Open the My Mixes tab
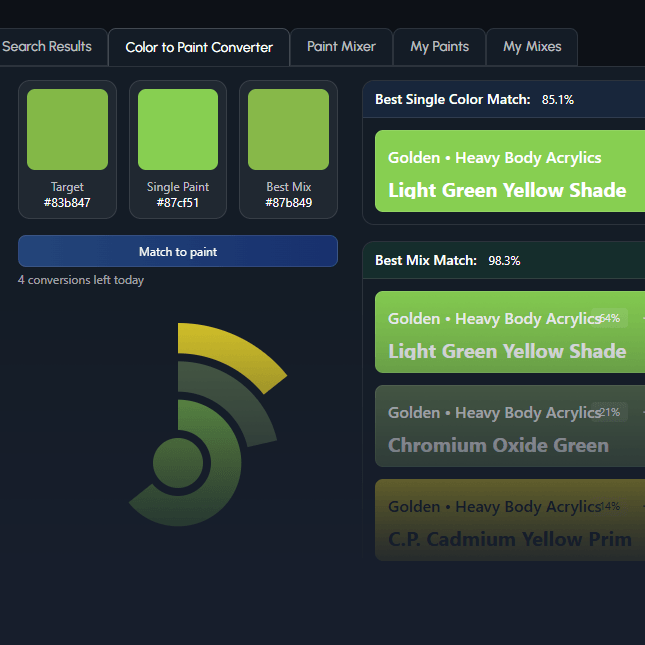 tap(531, 47)
